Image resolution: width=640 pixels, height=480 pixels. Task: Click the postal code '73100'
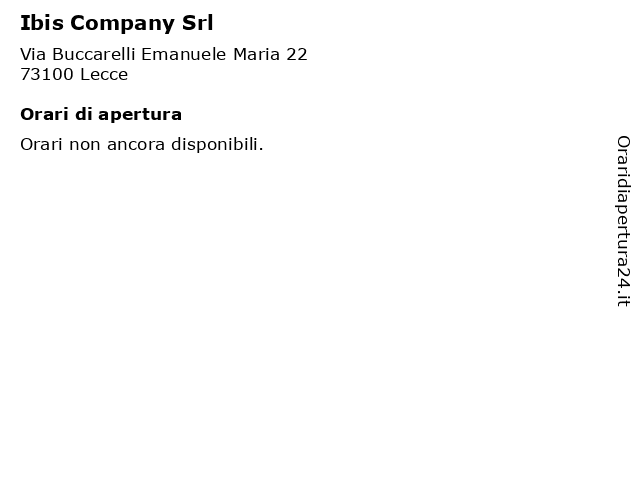[x=47, y=75]
